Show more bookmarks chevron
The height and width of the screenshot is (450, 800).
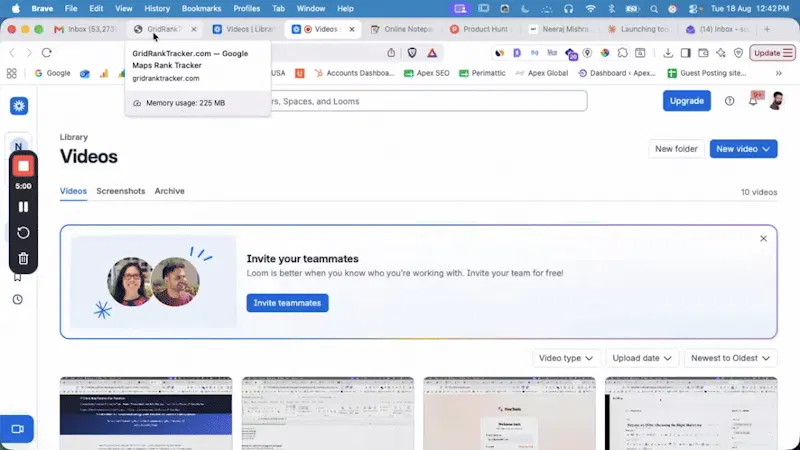pyautogui.click(x=779, y=73)
